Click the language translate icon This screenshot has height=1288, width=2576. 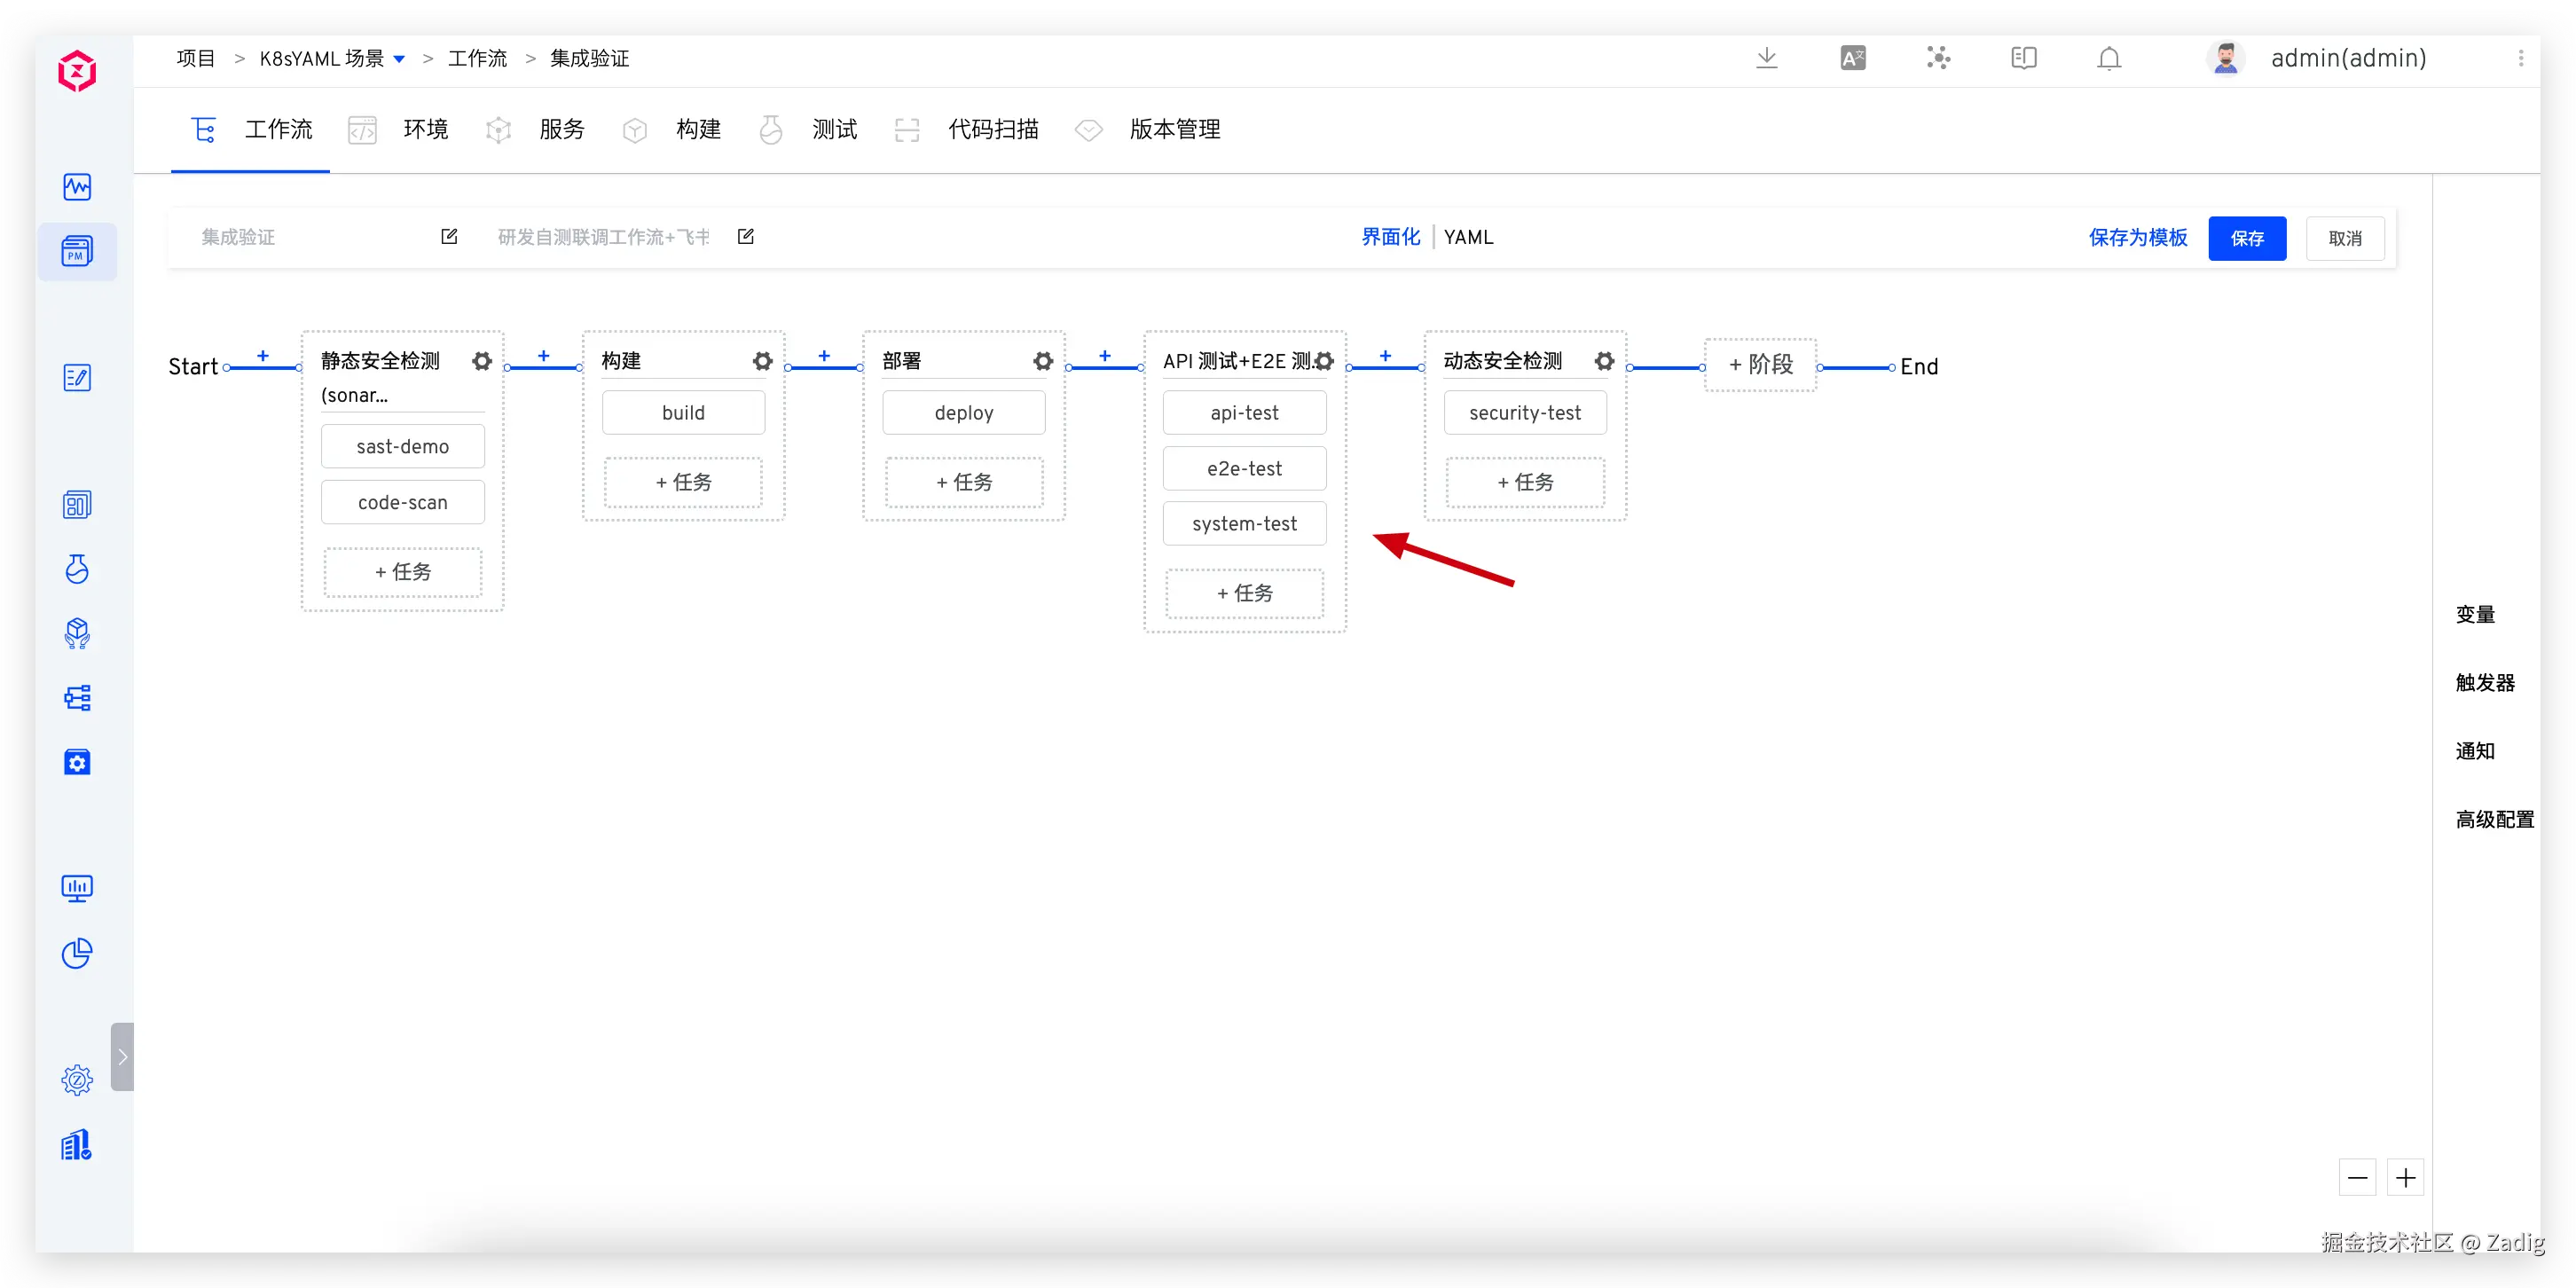(x=1852, y=59)
